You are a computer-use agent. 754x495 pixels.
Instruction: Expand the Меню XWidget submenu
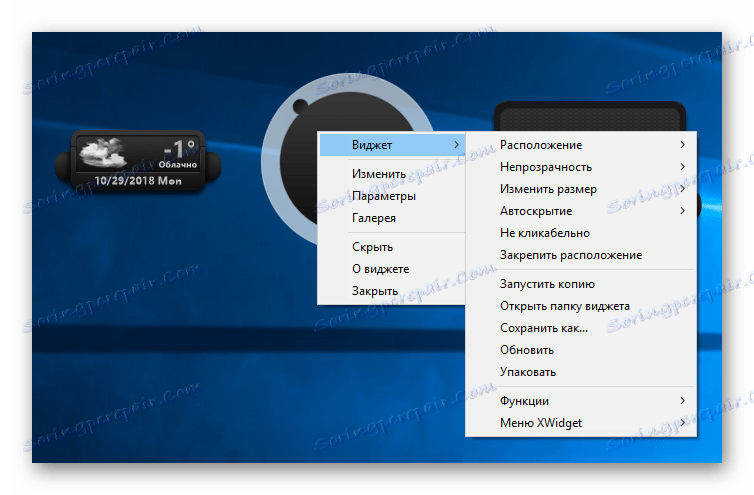[x=581, y=423]
